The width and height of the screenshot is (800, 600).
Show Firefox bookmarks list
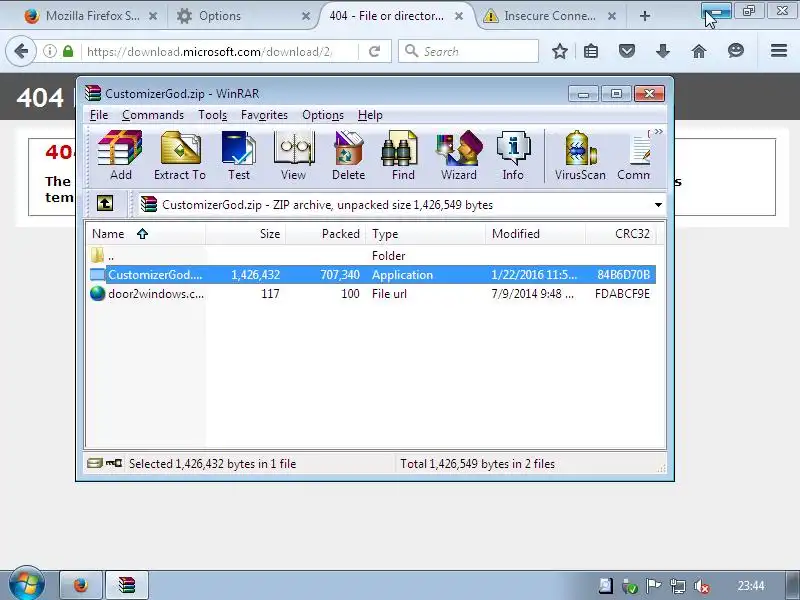click(591, 51)
